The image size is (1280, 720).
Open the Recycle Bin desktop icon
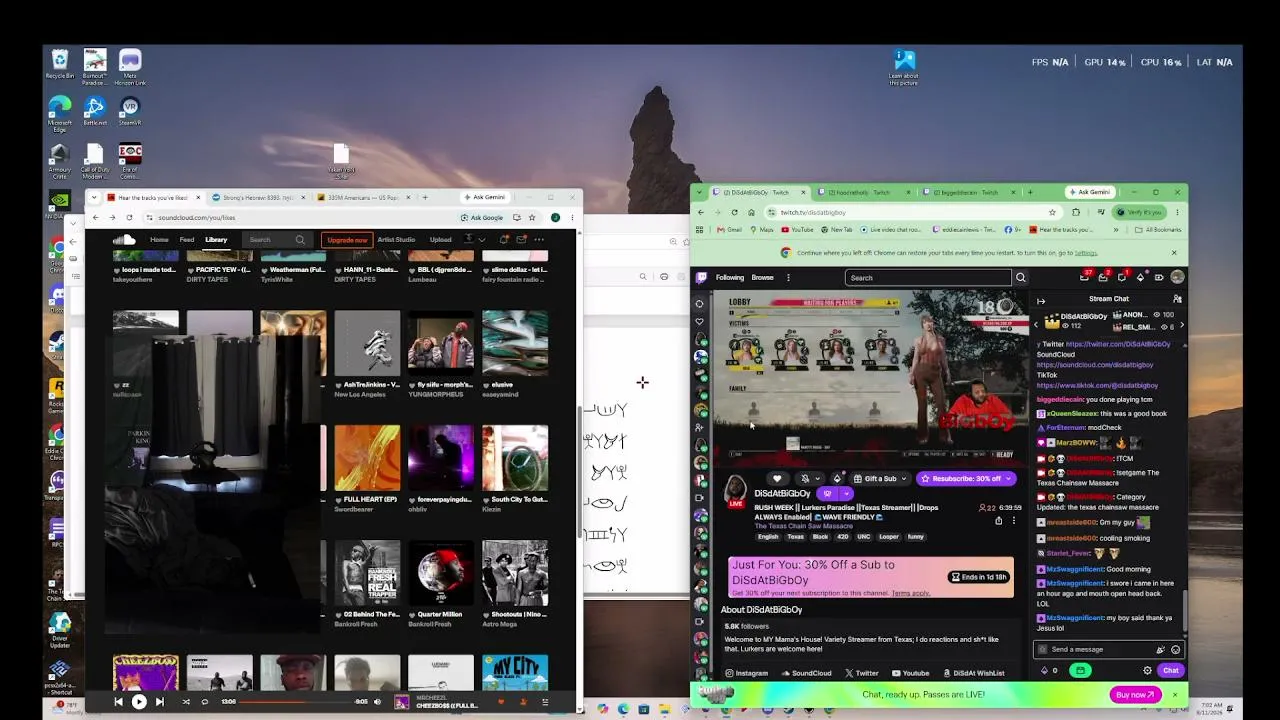[60, 65]
